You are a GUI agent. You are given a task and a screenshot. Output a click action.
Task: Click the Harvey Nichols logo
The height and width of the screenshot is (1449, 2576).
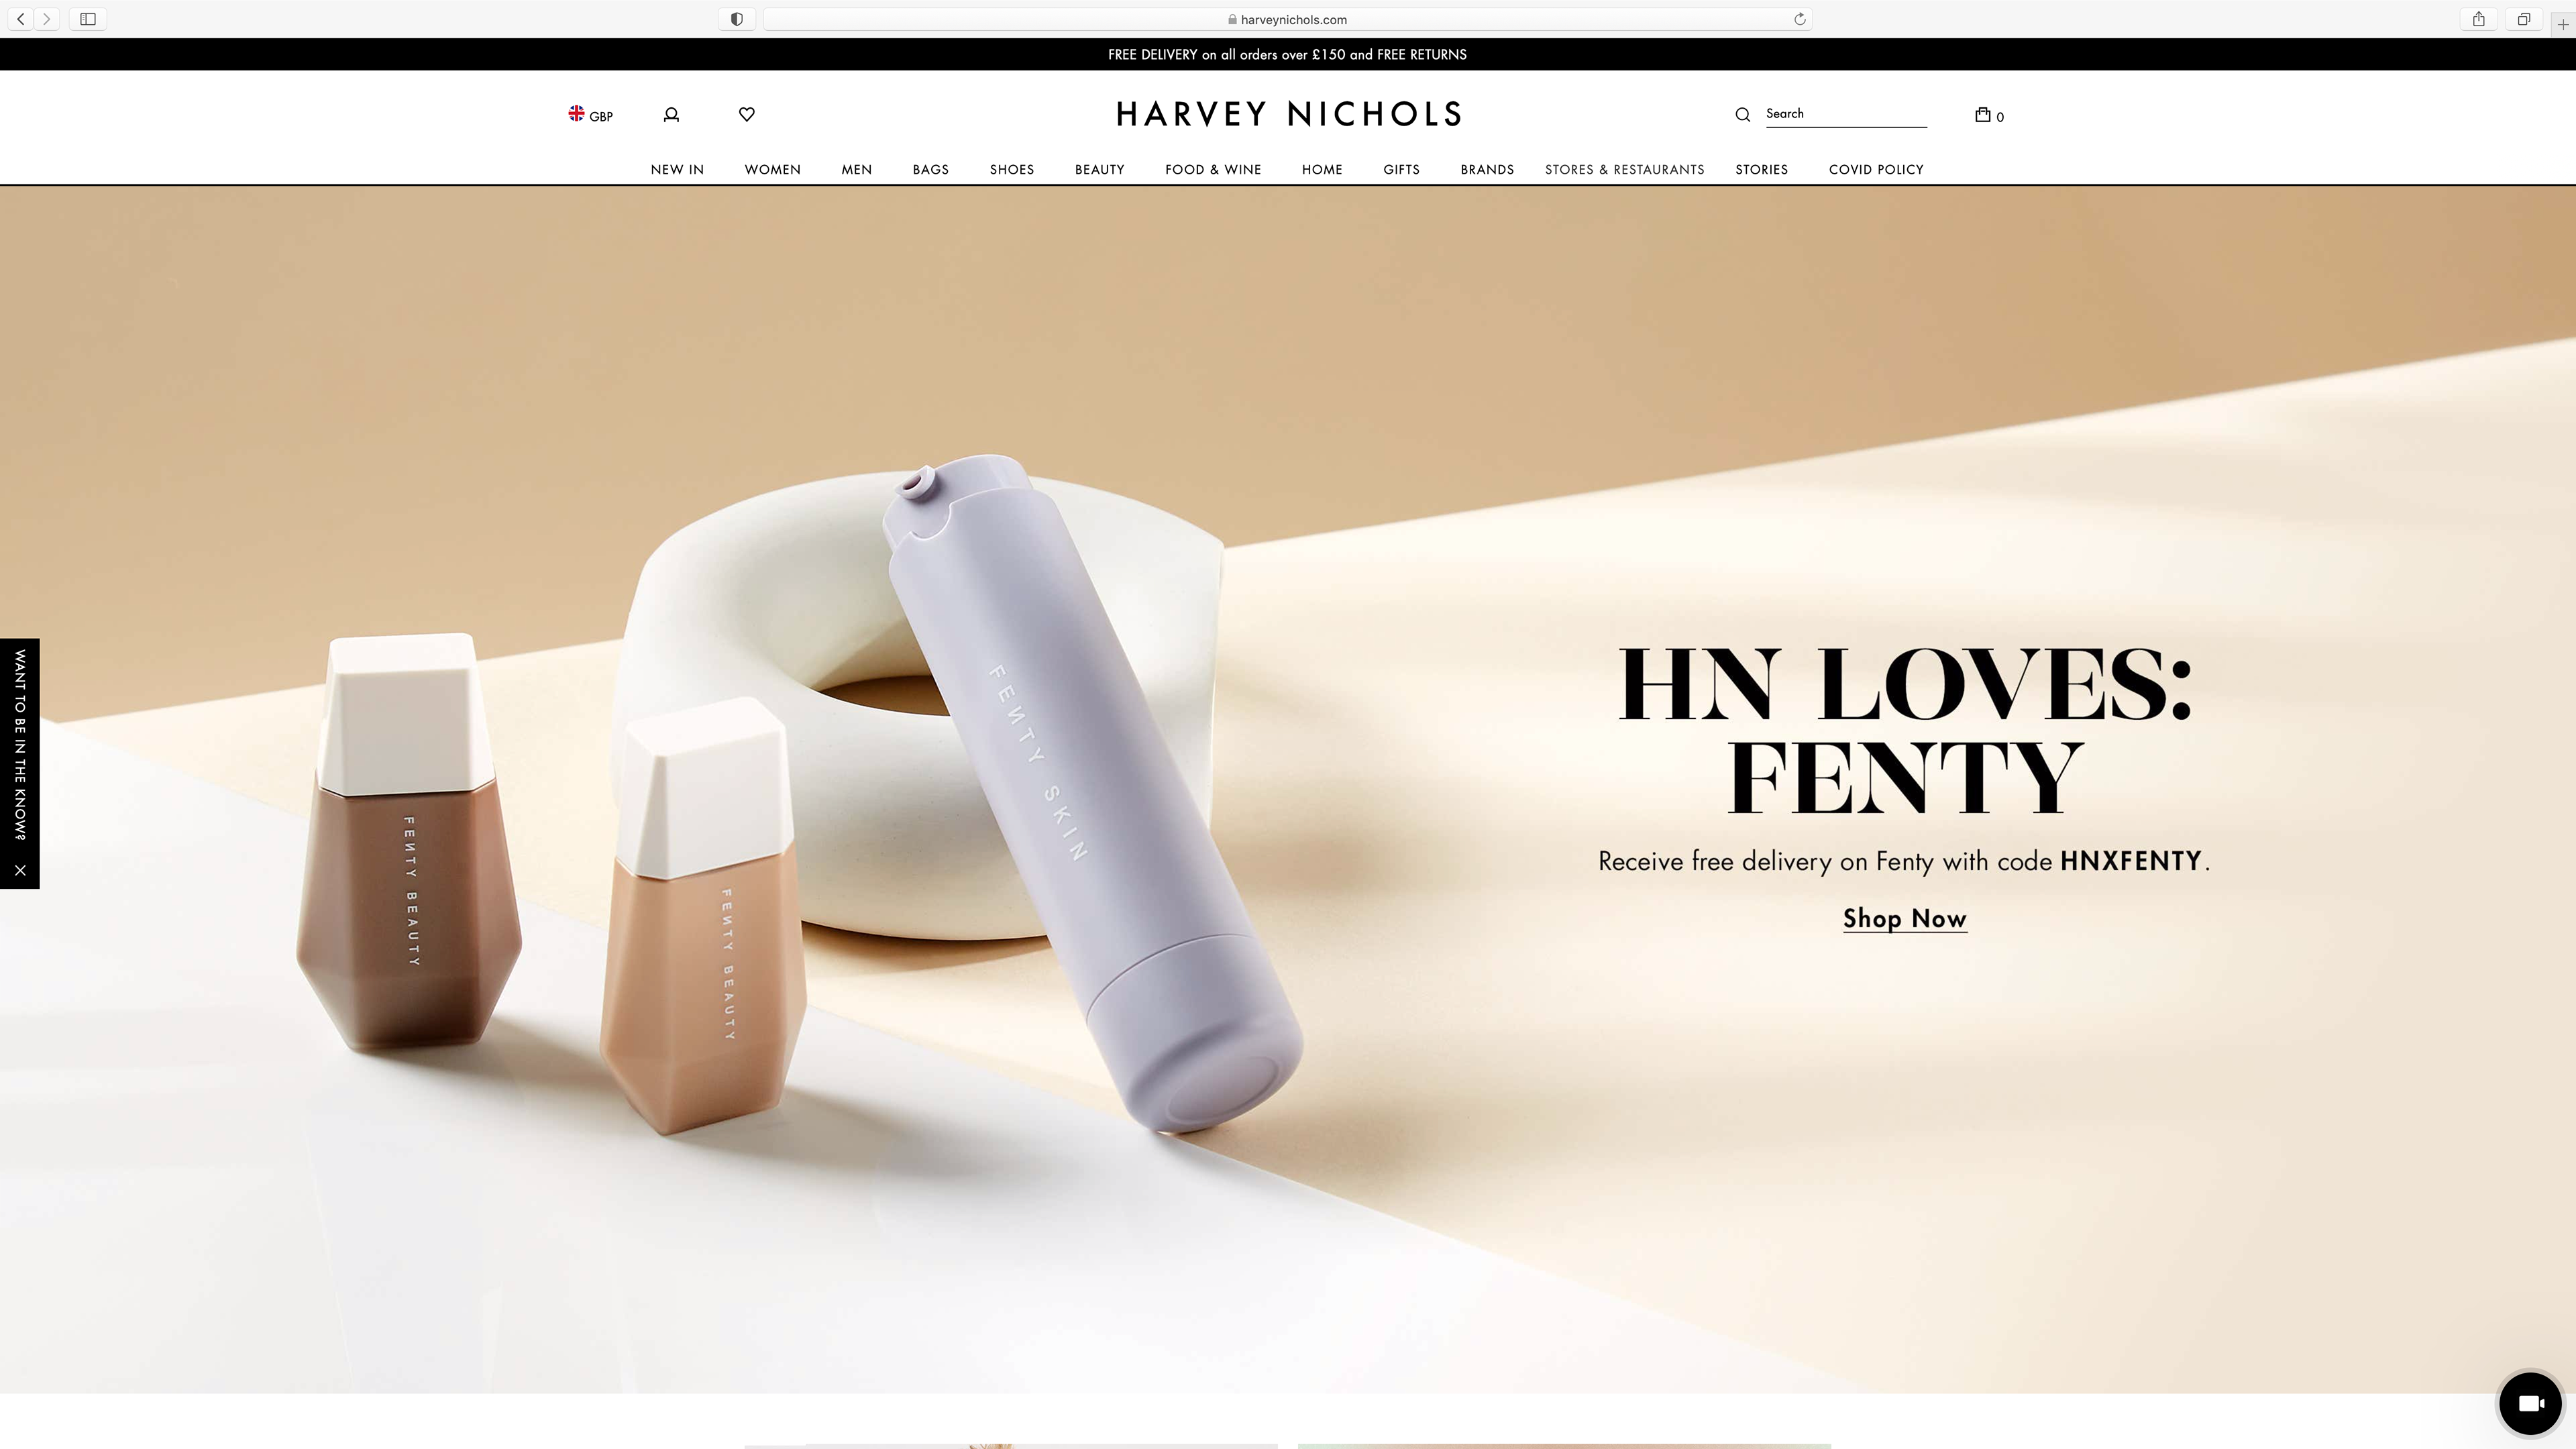[1288, 114]
